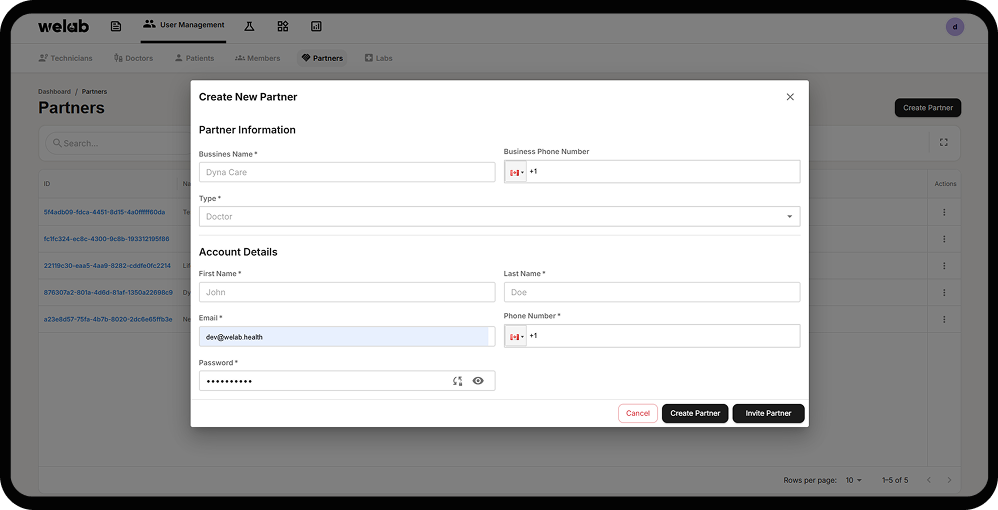Go to the next page of results
This screenshot has width=998, height=510.
pos(949,480)
